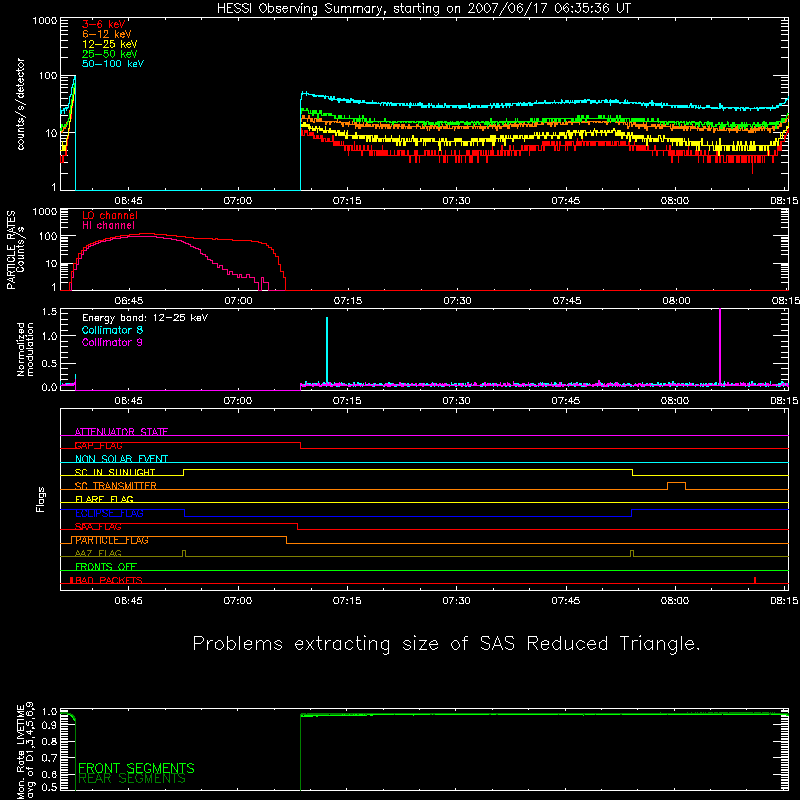Select the Collimator 8 legend label

tap(112, 330)
